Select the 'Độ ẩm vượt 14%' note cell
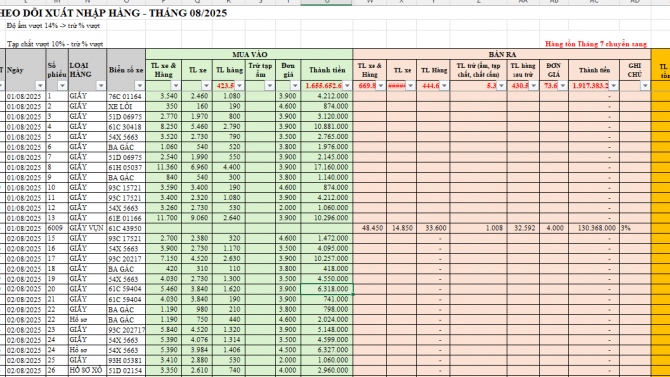This screenshot has width=670, height=377. (53, 26)
